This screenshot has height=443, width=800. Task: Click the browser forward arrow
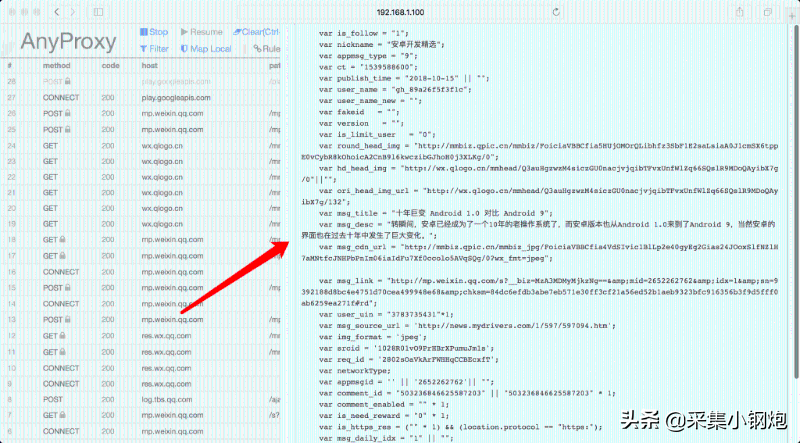click(x=73, y=12)
